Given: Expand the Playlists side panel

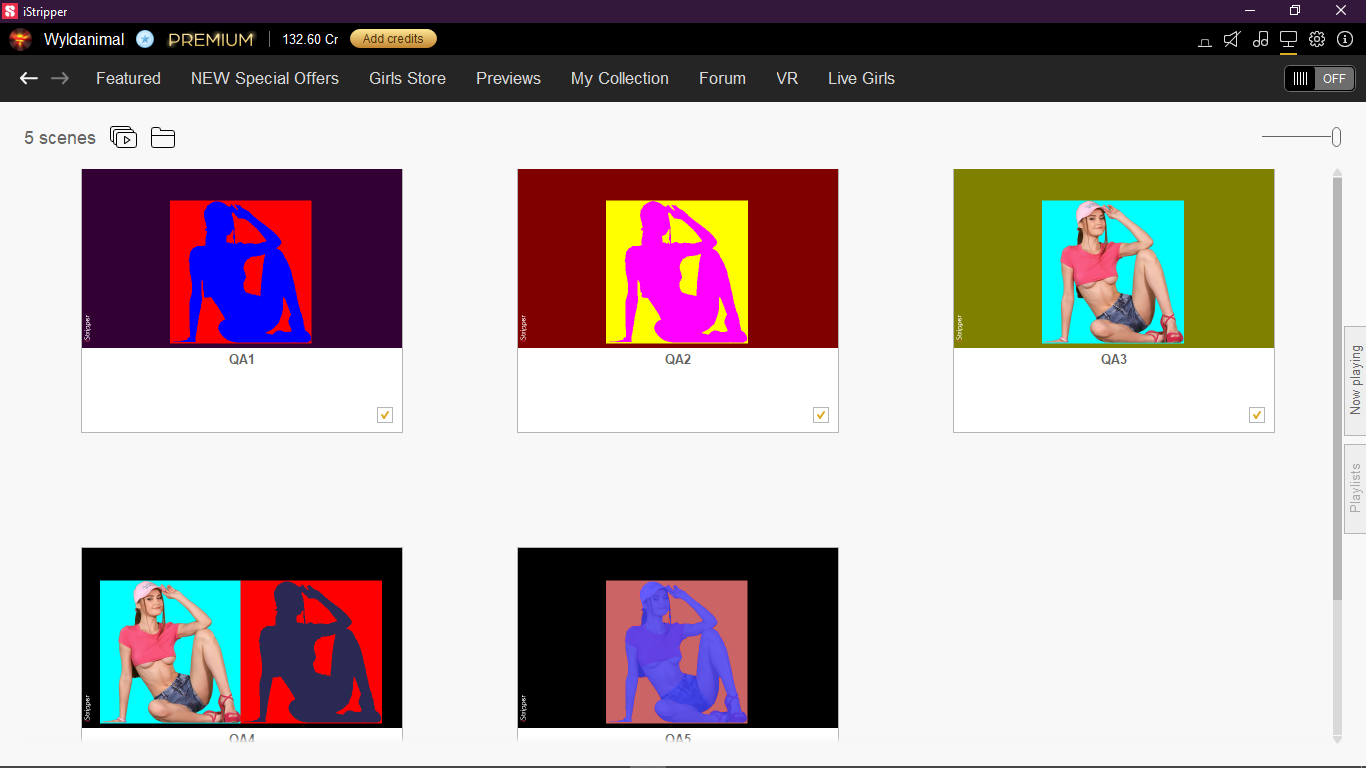Looking at the screenshot, I should (x=1355, y=488).
